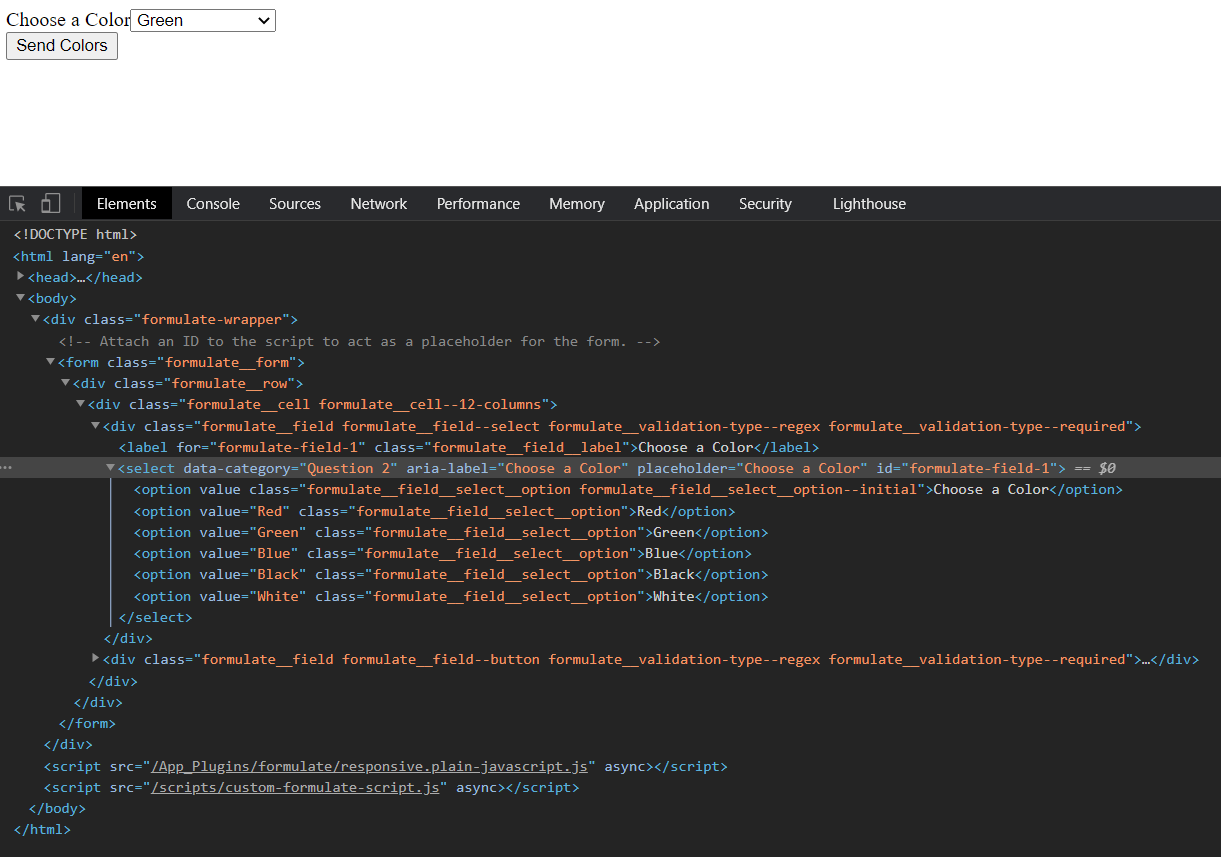Viewport: 1221px width, 857px height.
Task: Open the custom-formulate-script.js link
Action: (294, 787)
